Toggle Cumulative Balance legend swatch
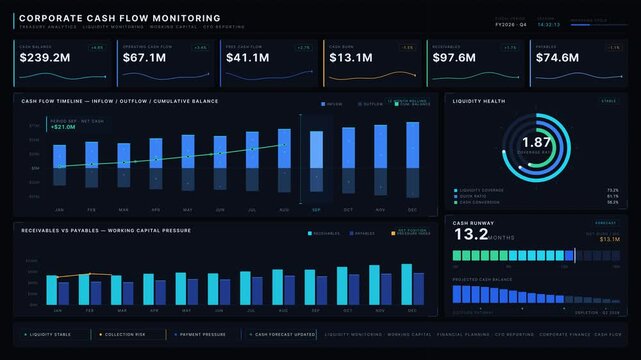This screenshot has height=360, width=641. coord(397,104)
